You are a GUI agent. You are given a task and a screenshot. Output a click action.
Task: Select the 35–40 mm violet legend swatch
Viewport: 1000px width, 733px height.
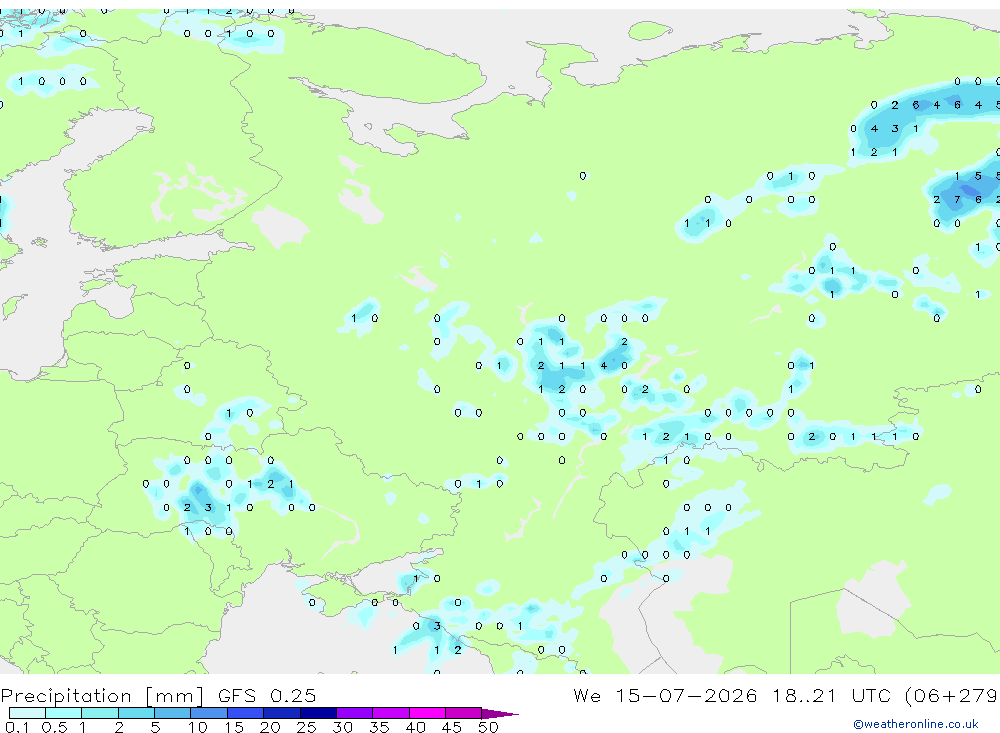(x=391, y=713)
